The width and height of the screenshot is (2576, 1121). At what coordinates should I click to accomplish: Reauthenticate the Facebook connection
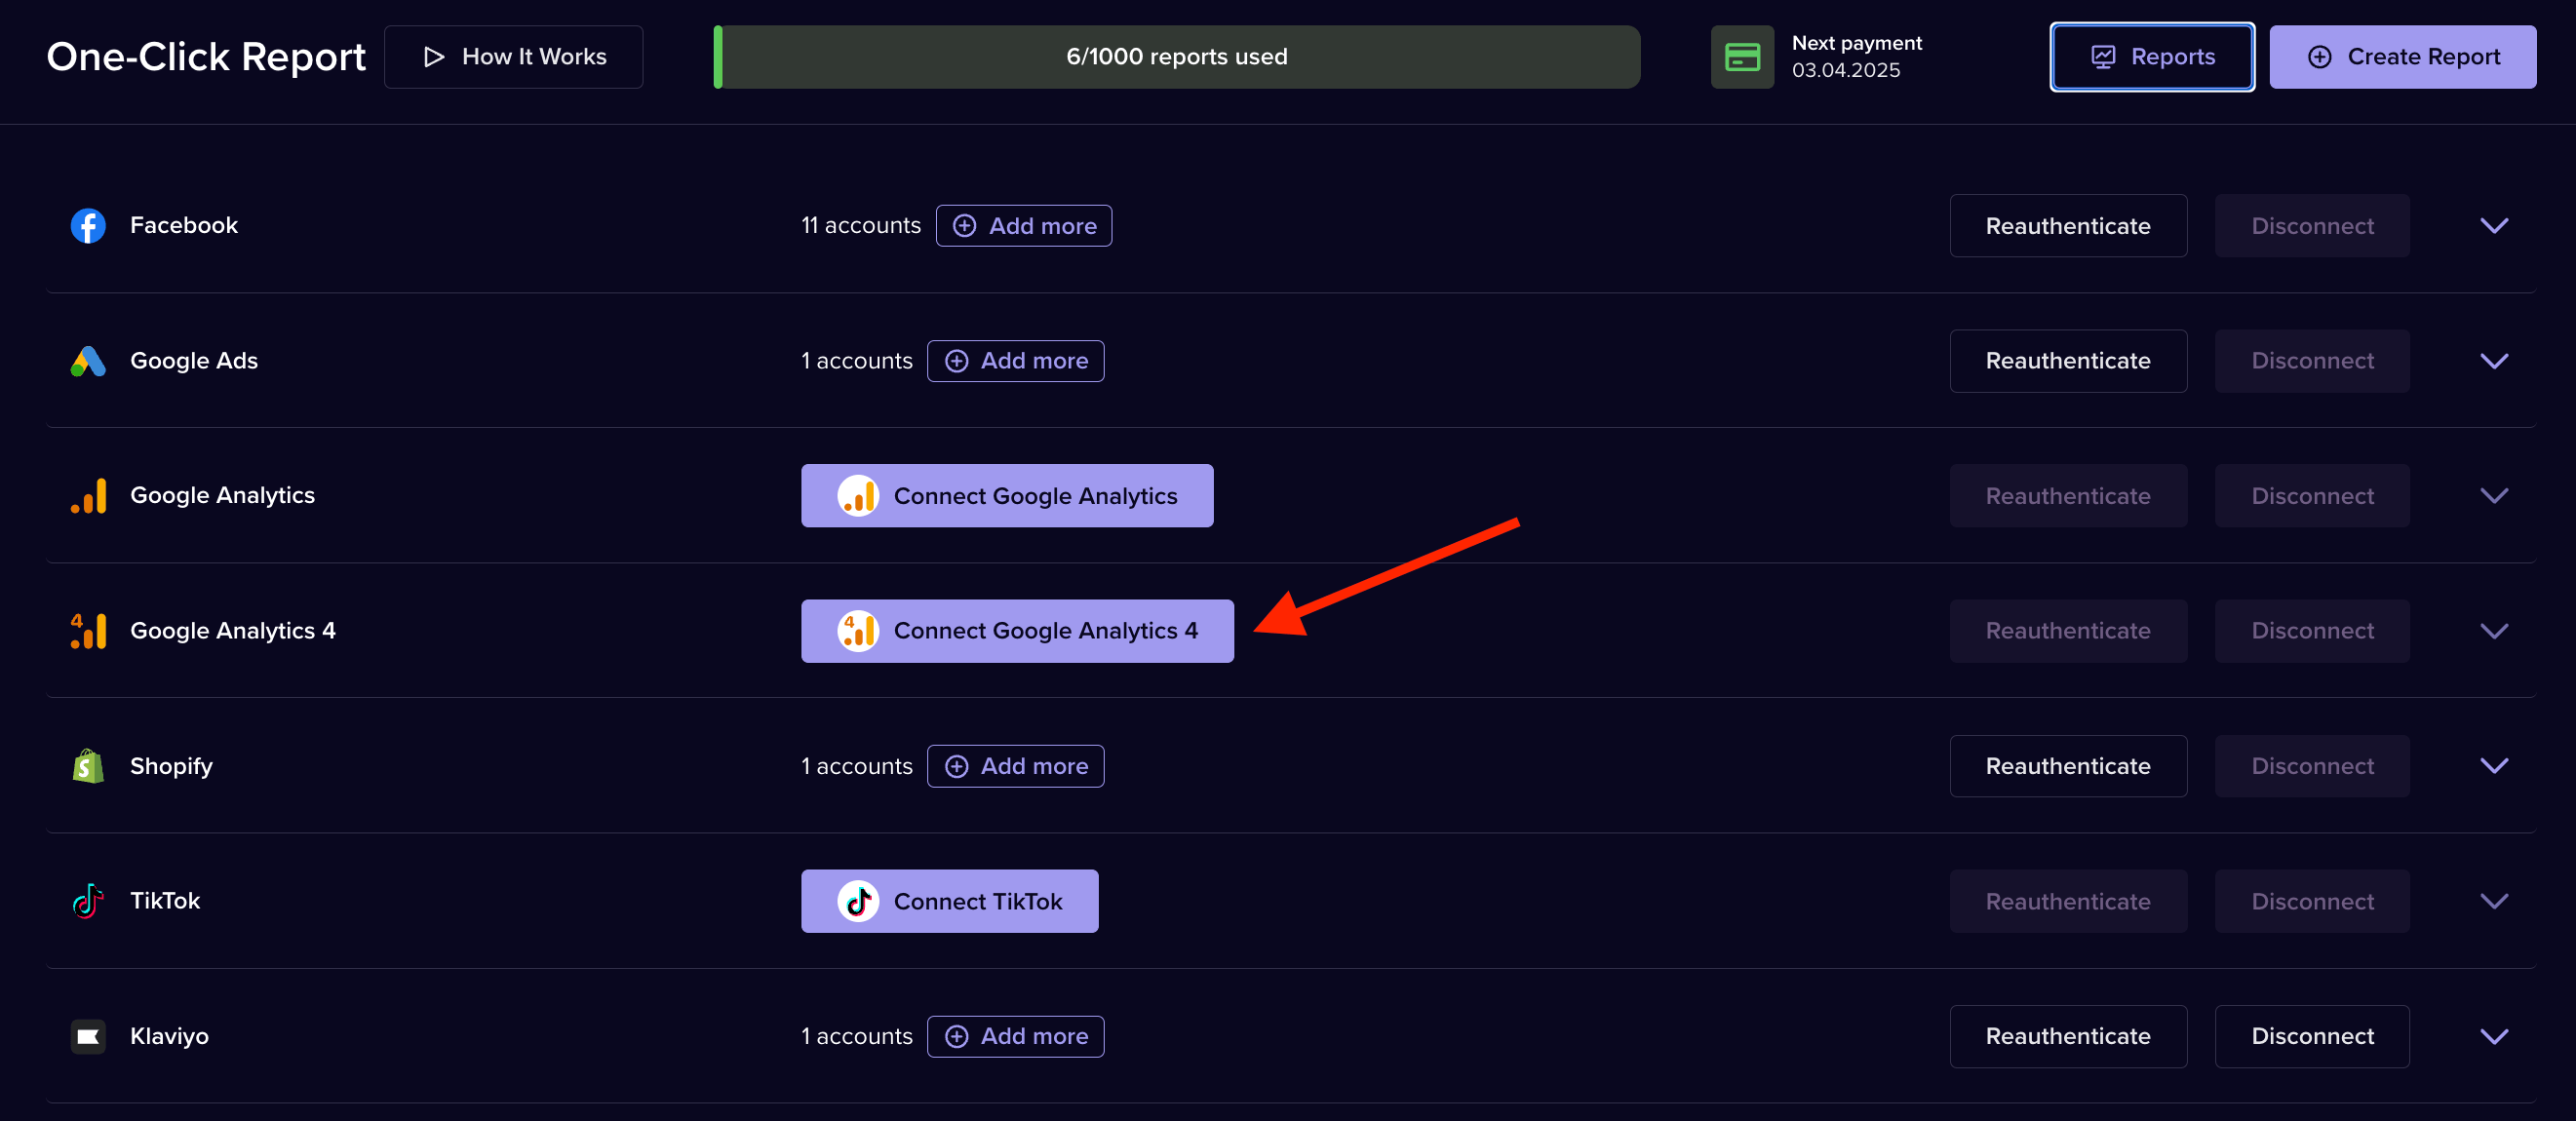click(2067, 226)
